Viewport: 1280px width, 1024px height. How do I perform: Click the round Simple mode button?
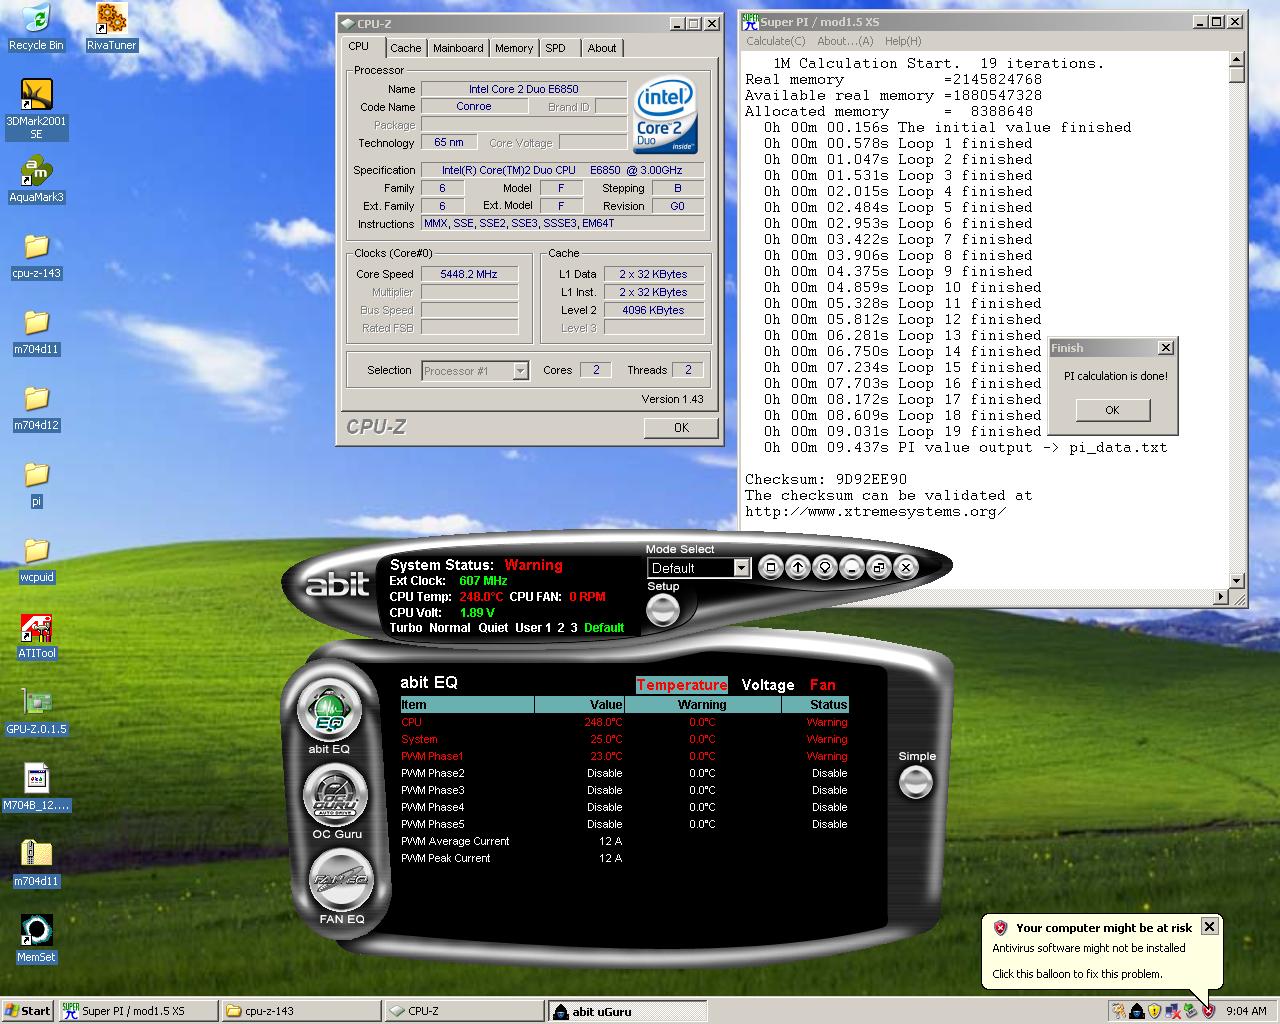tap(916, 782)
